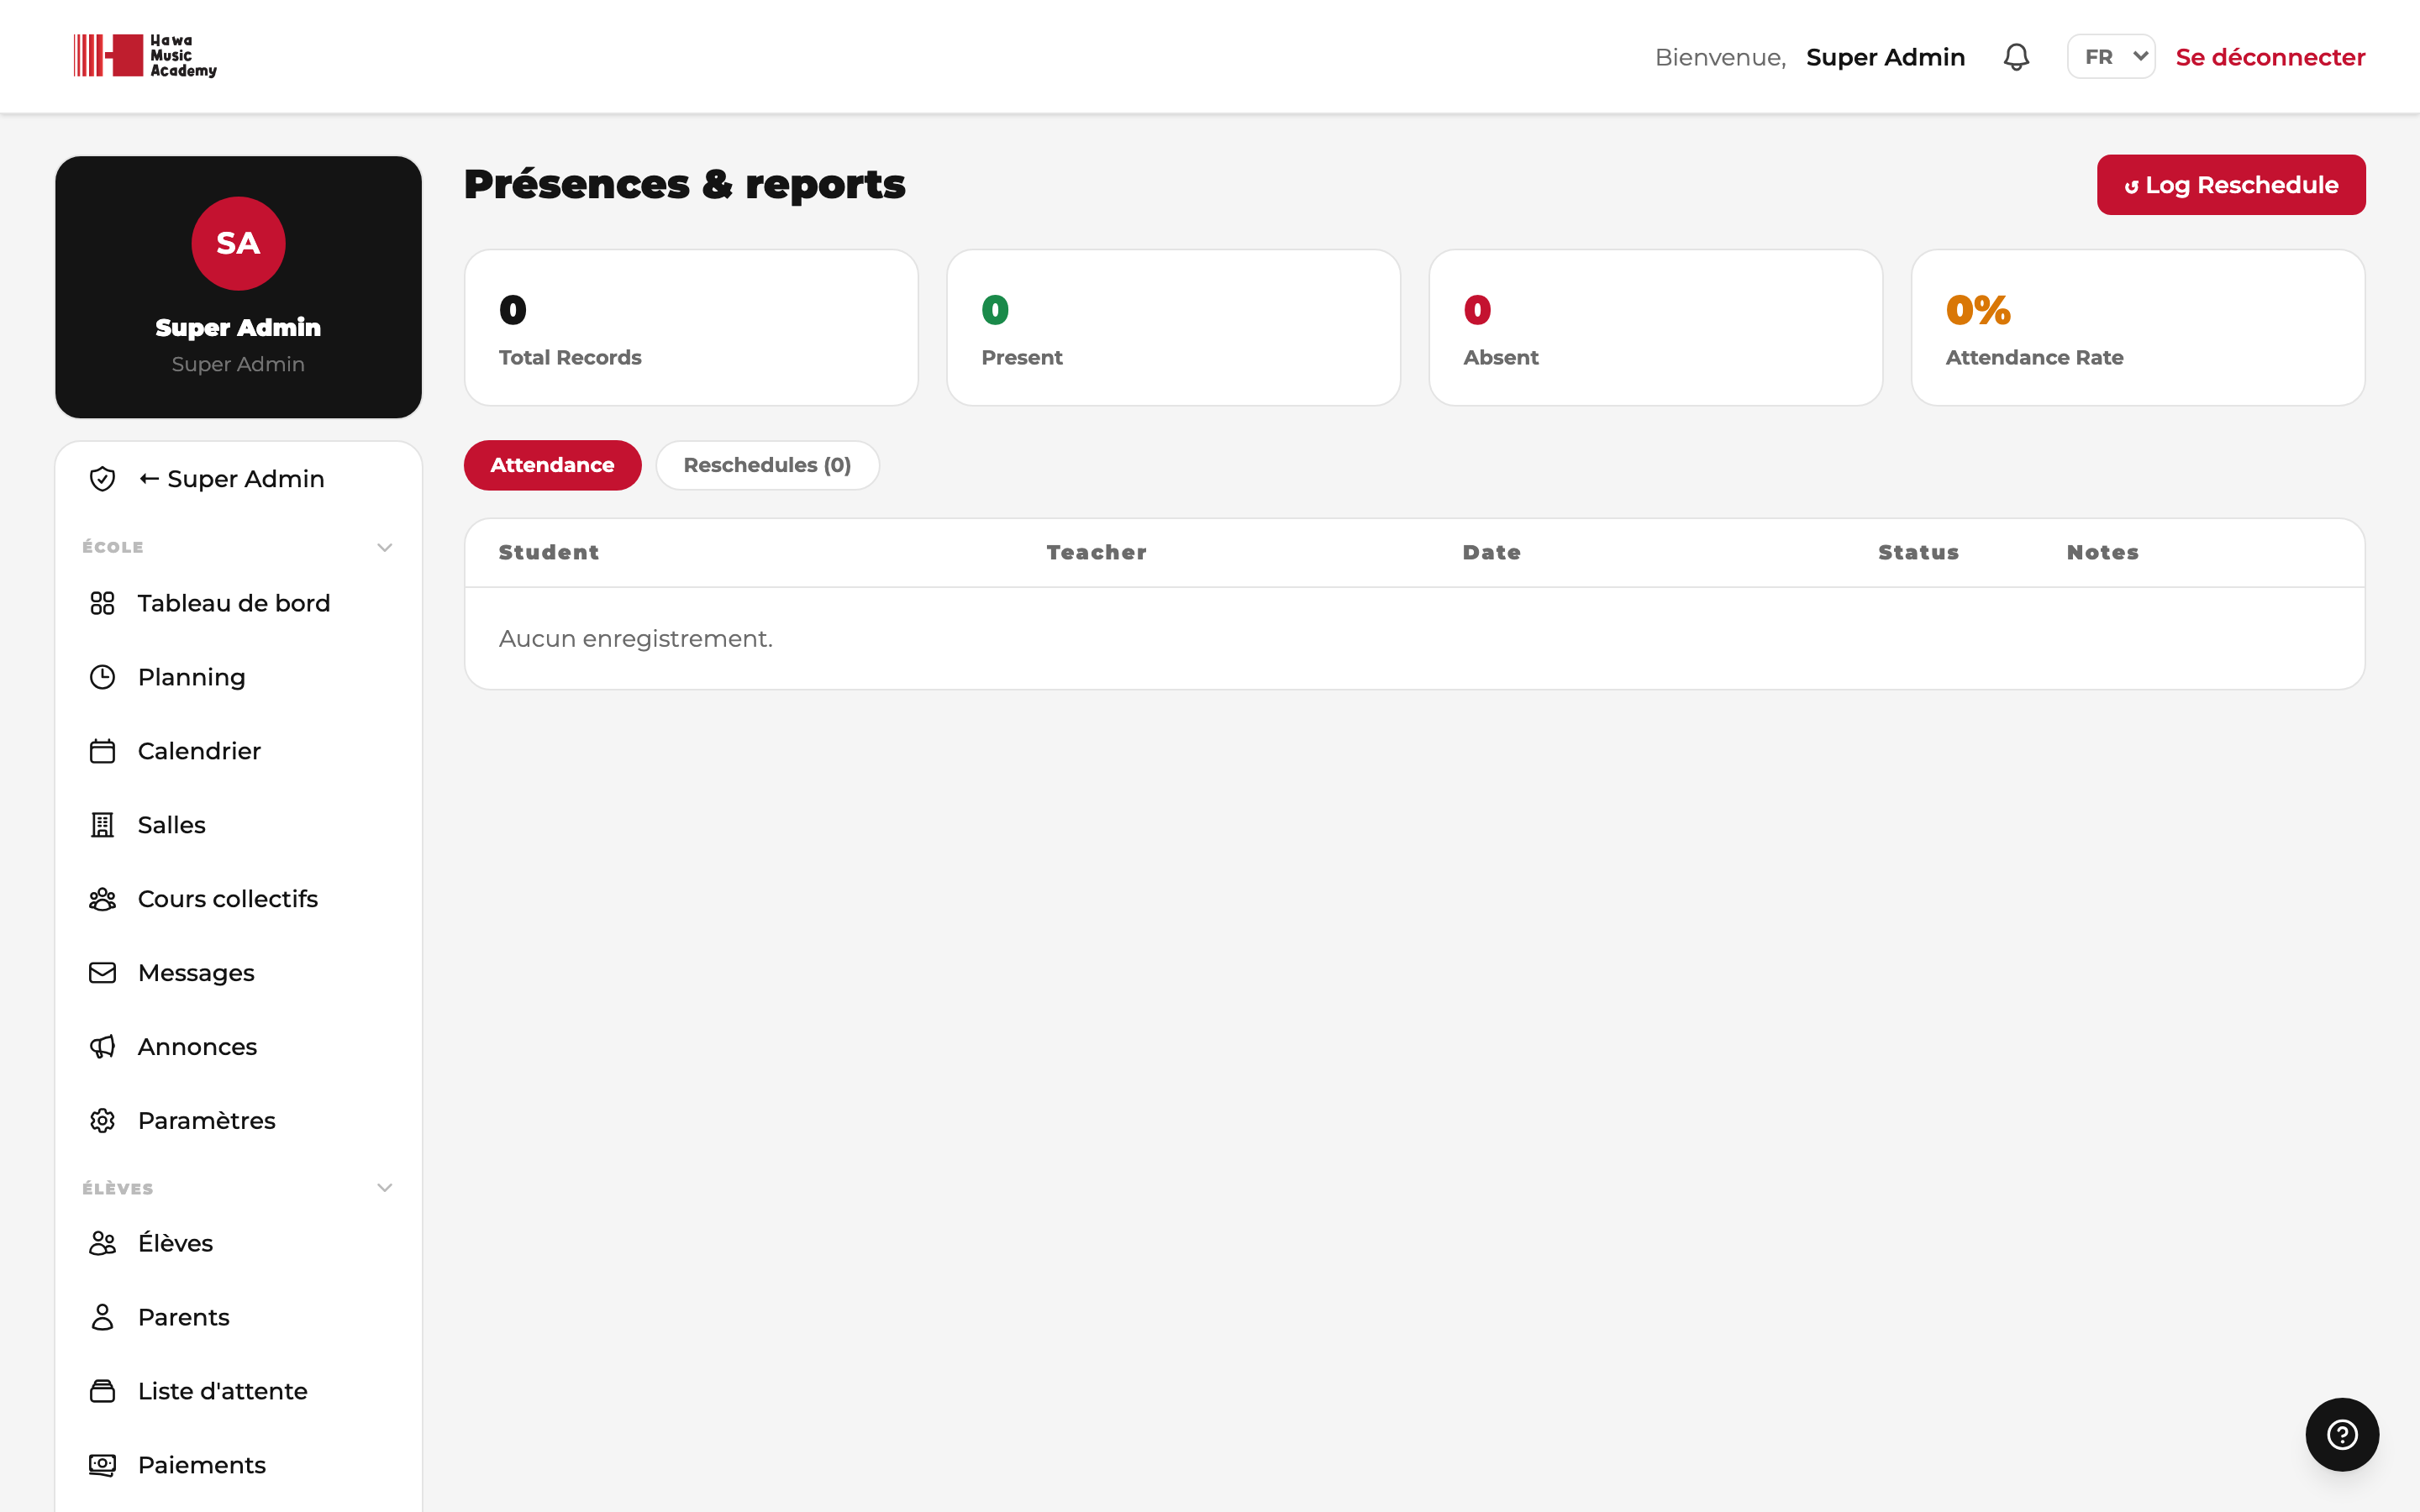
Task: Click the Élèves people icon
Action: click(102, 1243)
